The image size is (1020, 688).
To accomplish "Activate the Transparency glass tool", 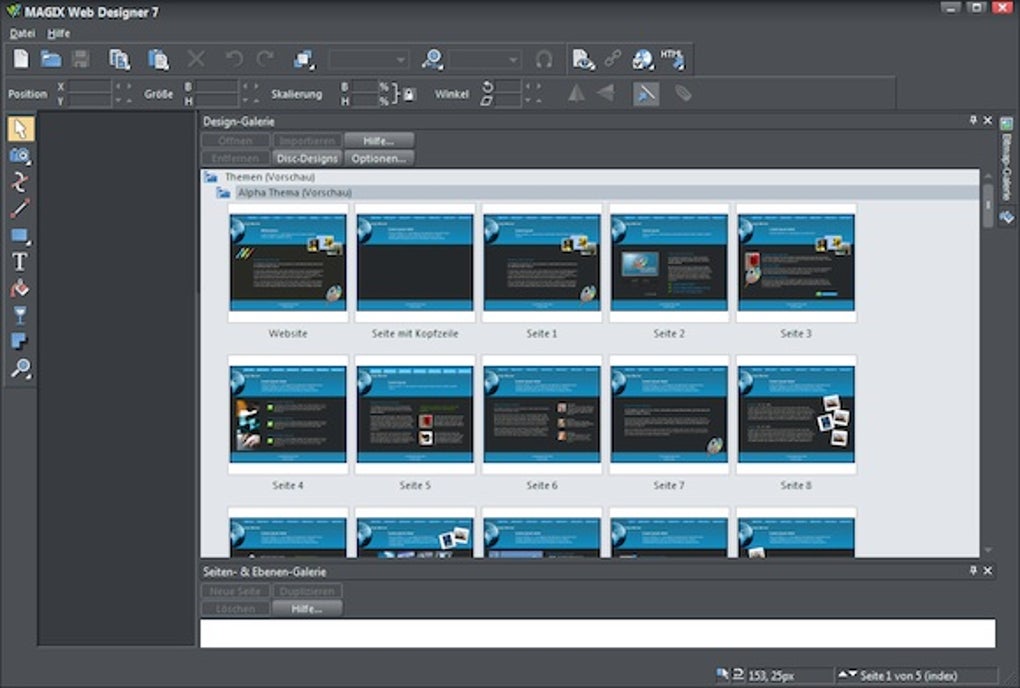I will pyautogui.click(x=20, y=316).
